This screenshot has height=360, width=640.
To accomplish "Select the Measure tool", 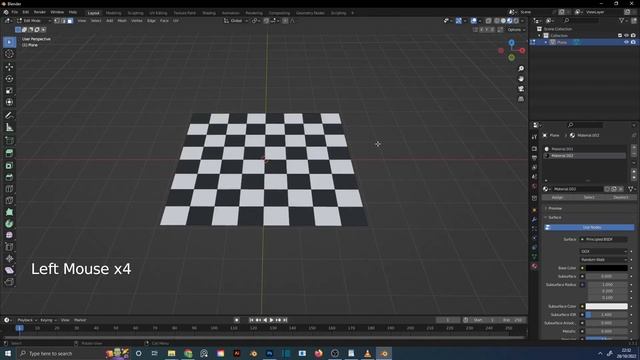I will pos(9,128).
